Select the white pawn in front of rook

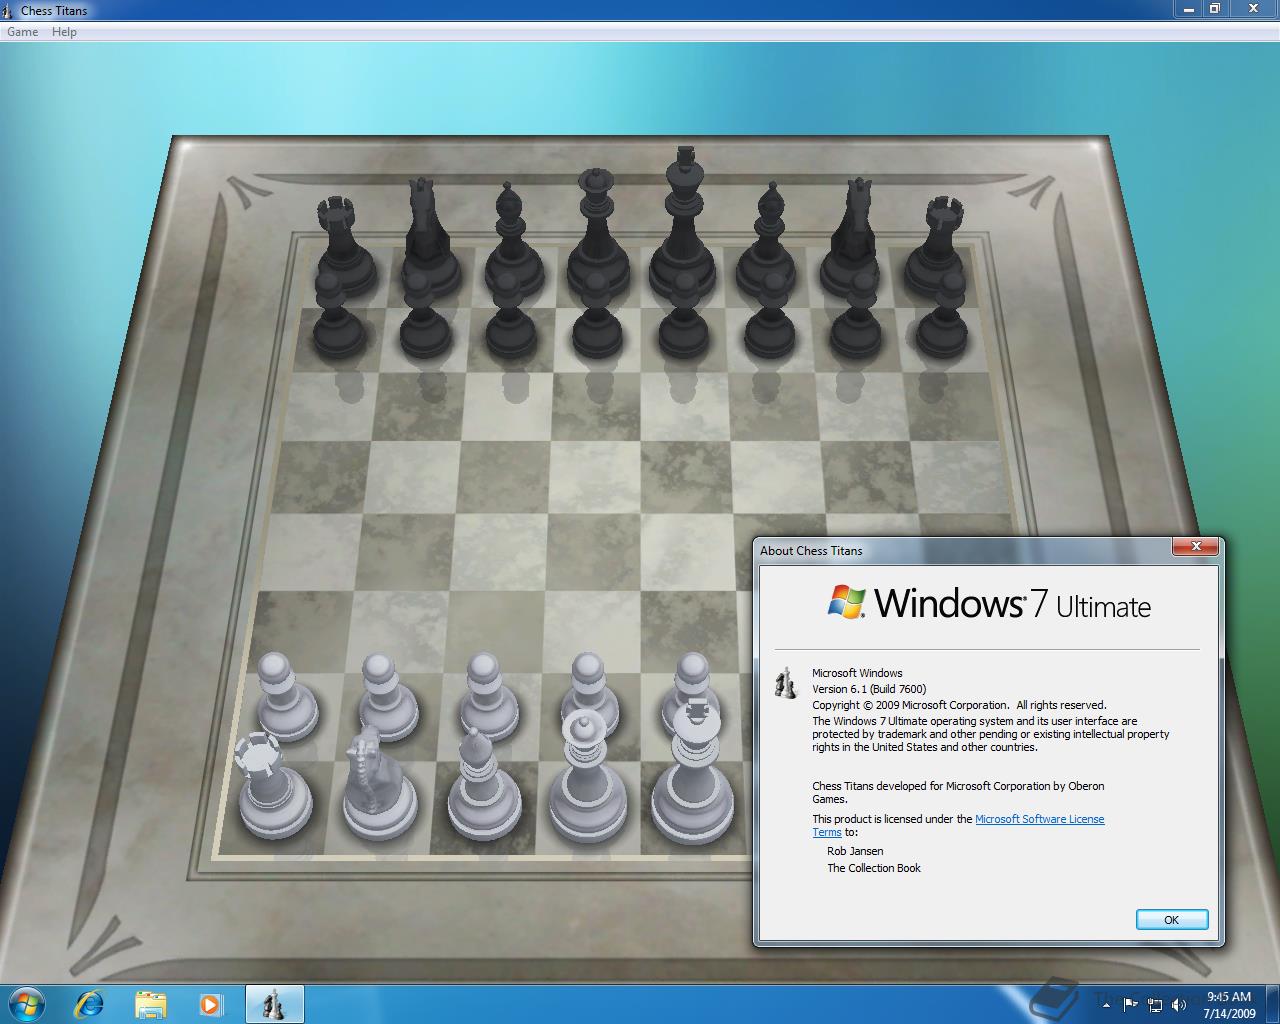pyautogui.click(x=286, y=697)
